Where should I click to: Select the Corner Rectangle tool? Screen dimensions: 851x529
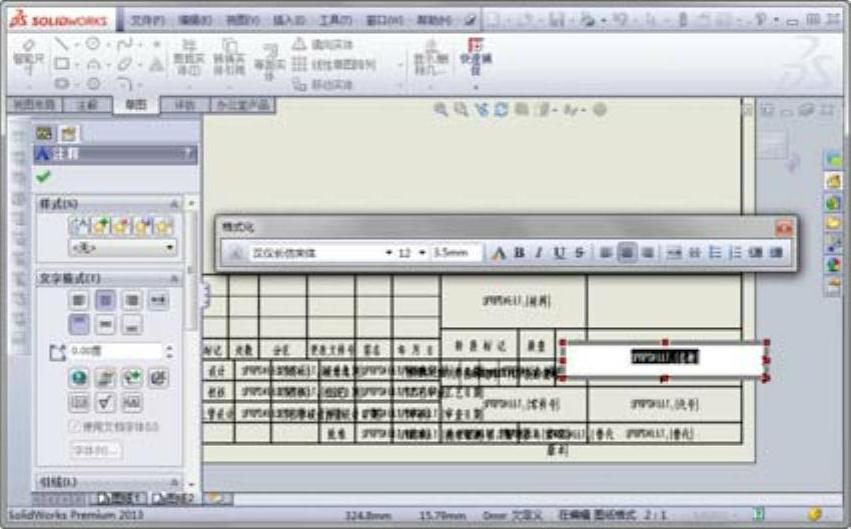61,64
